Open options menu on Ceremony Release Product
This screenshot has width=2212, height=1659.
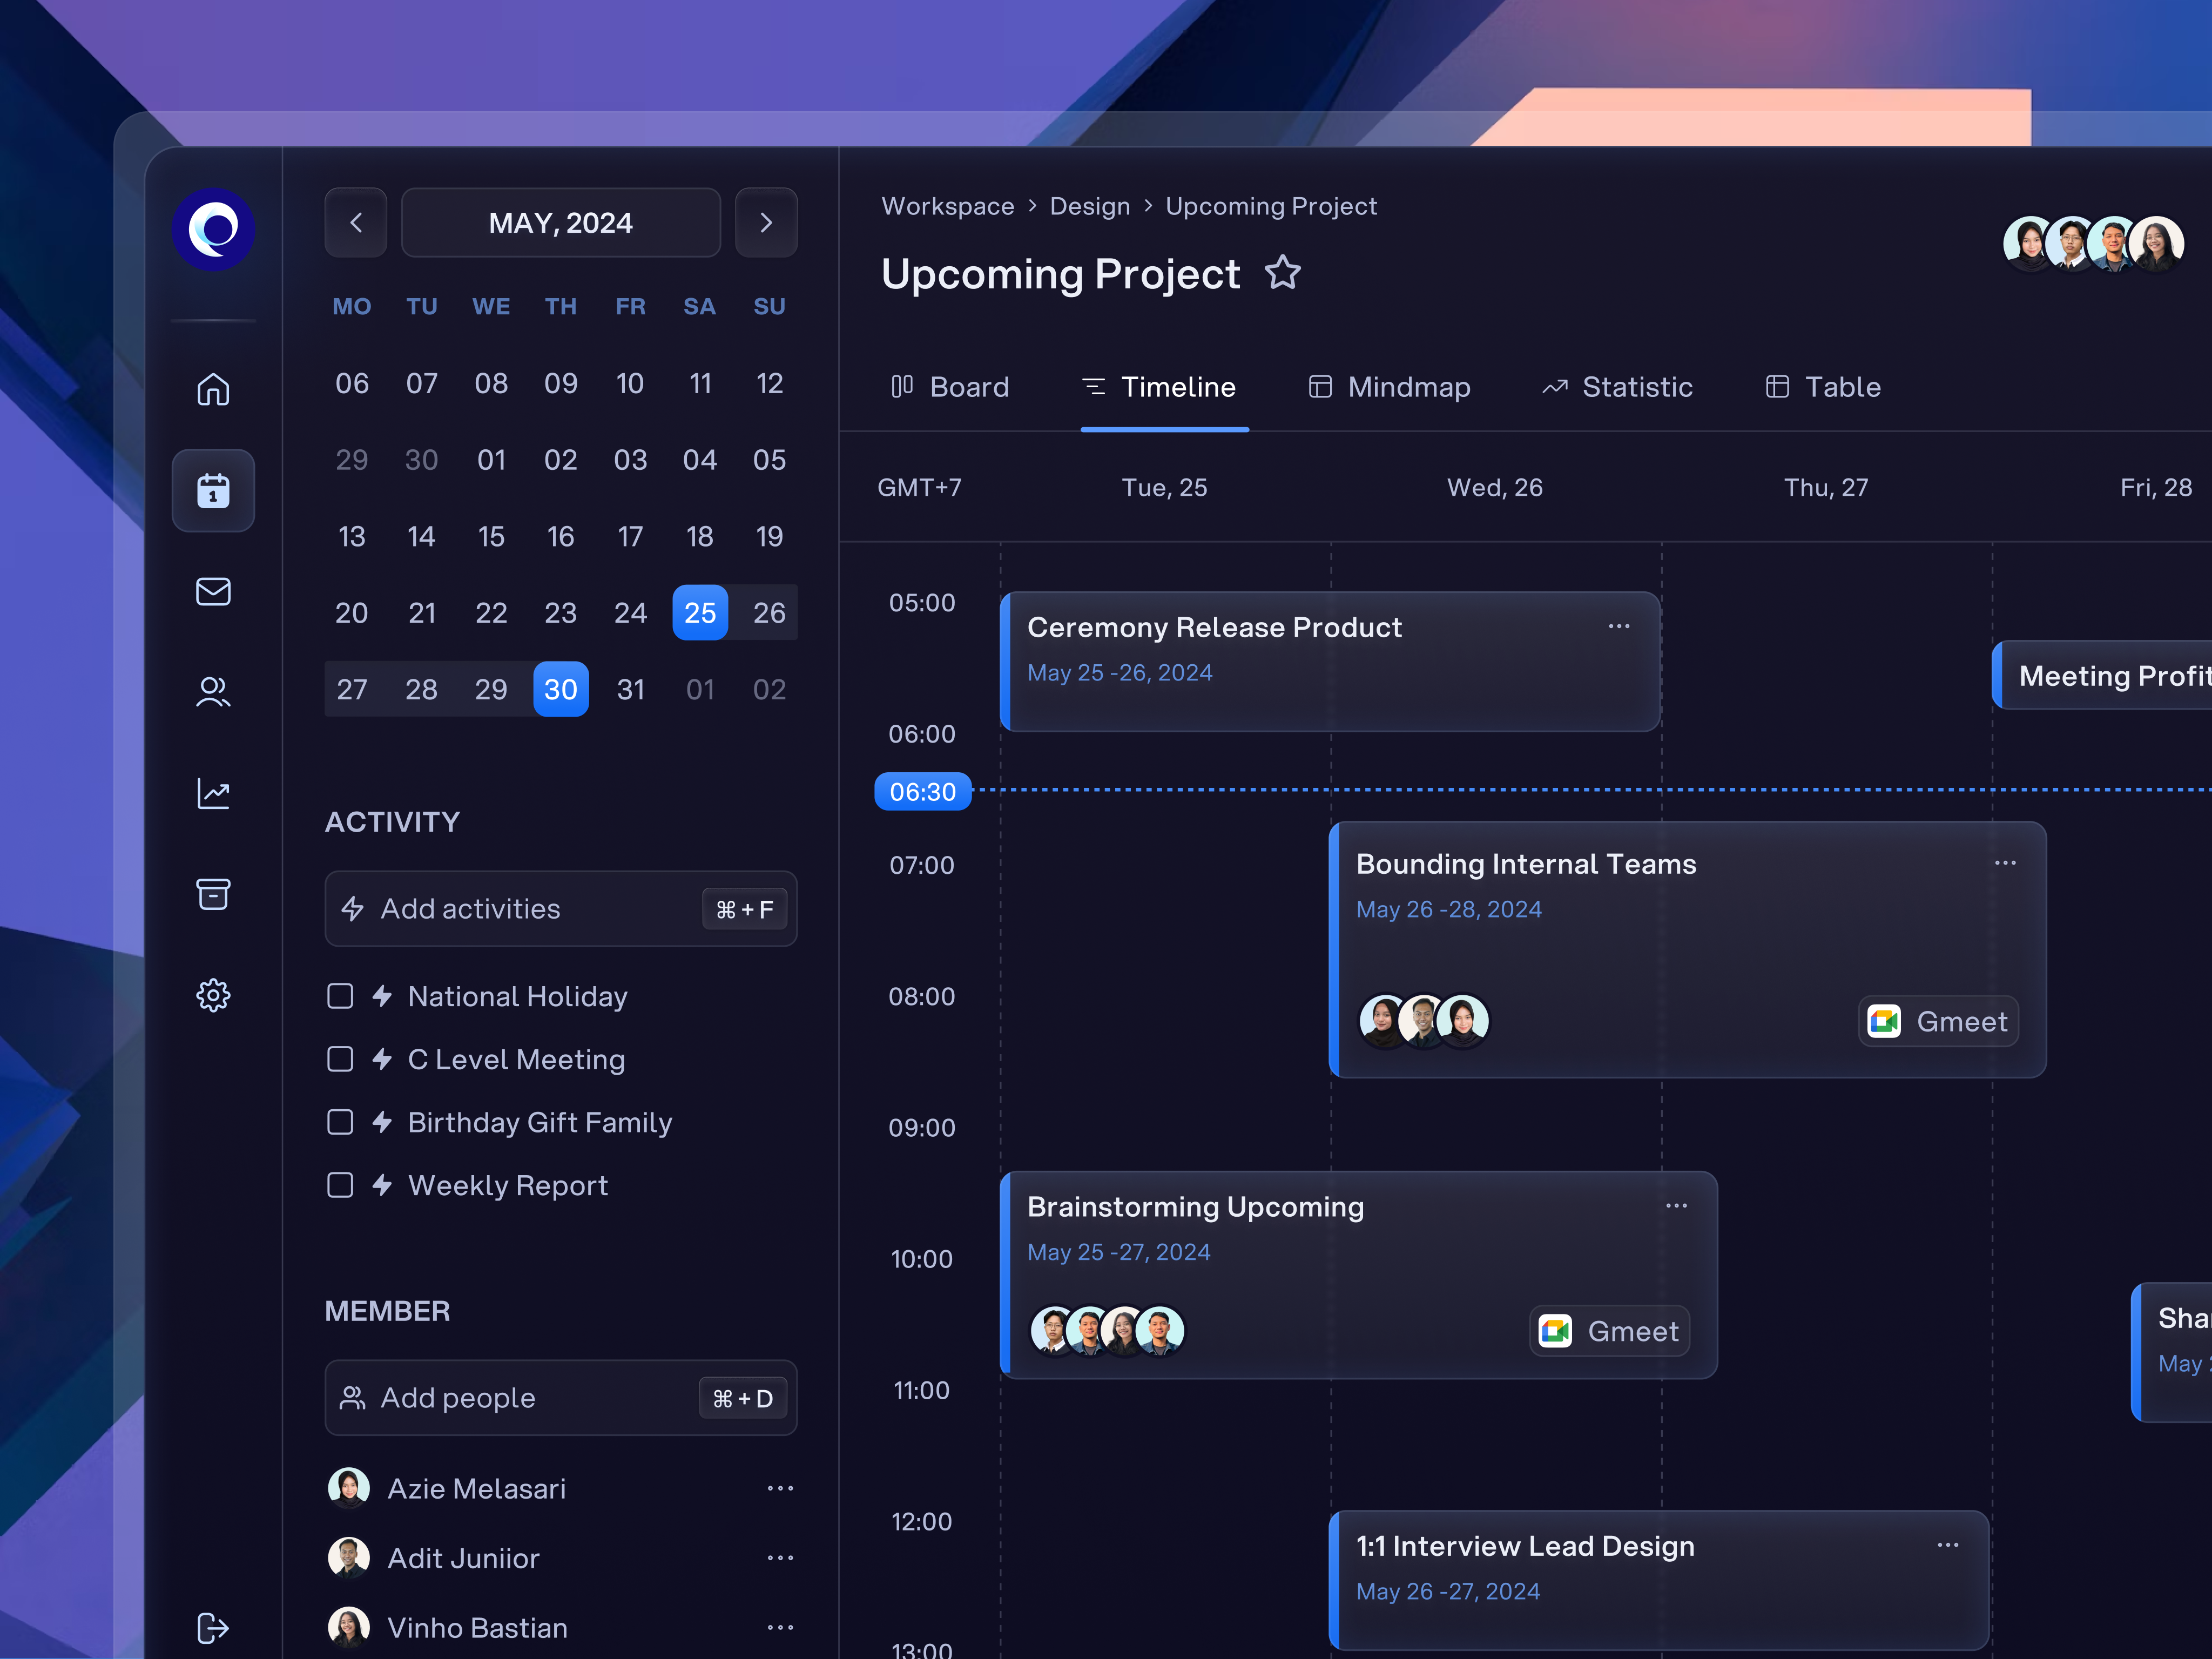1619,627
